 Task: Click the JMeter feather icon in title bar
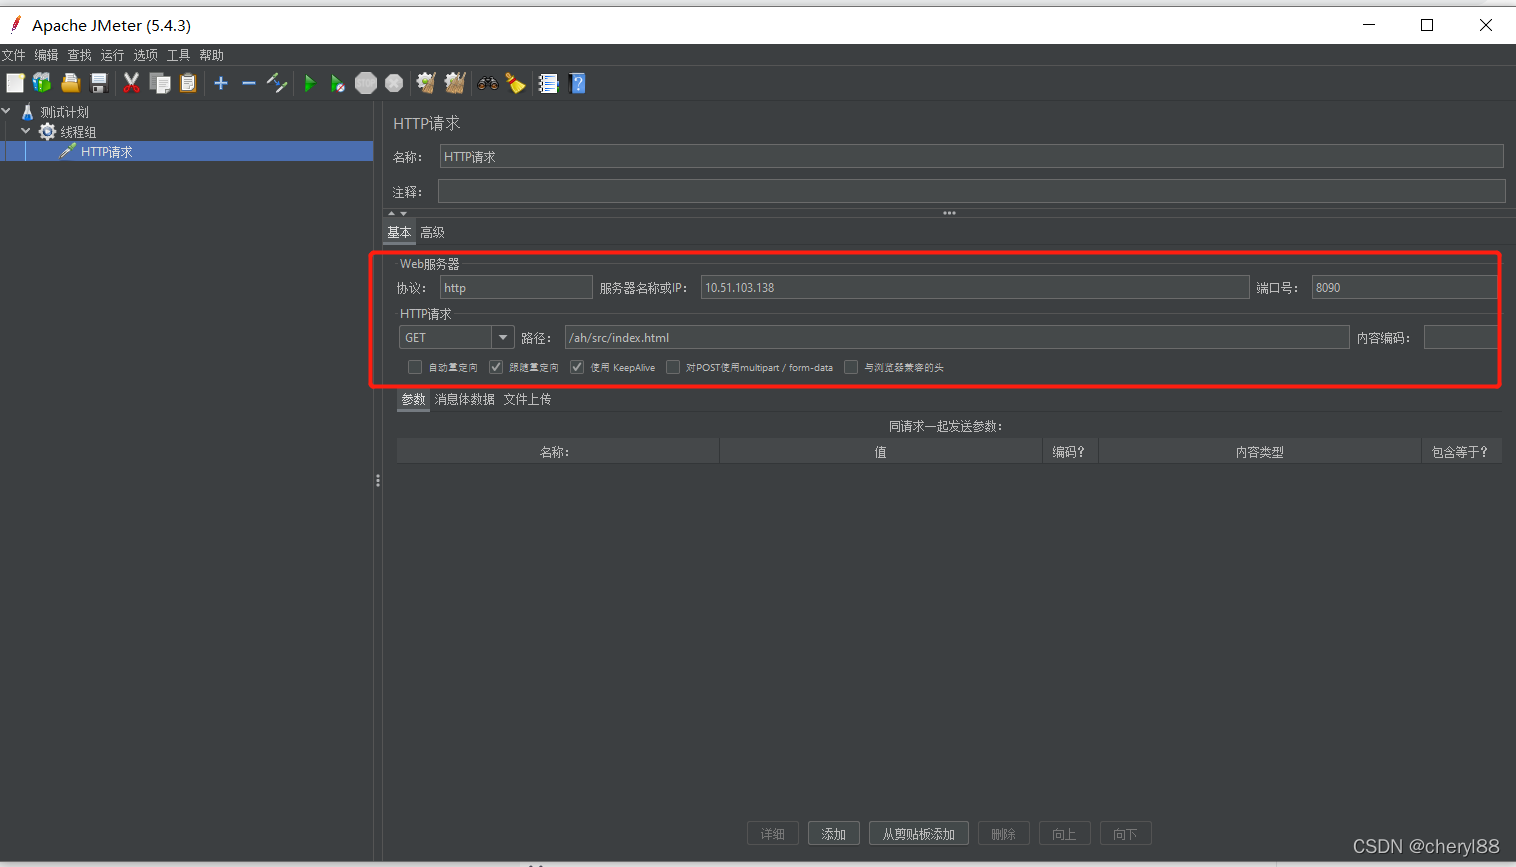[x=15, y=24]
